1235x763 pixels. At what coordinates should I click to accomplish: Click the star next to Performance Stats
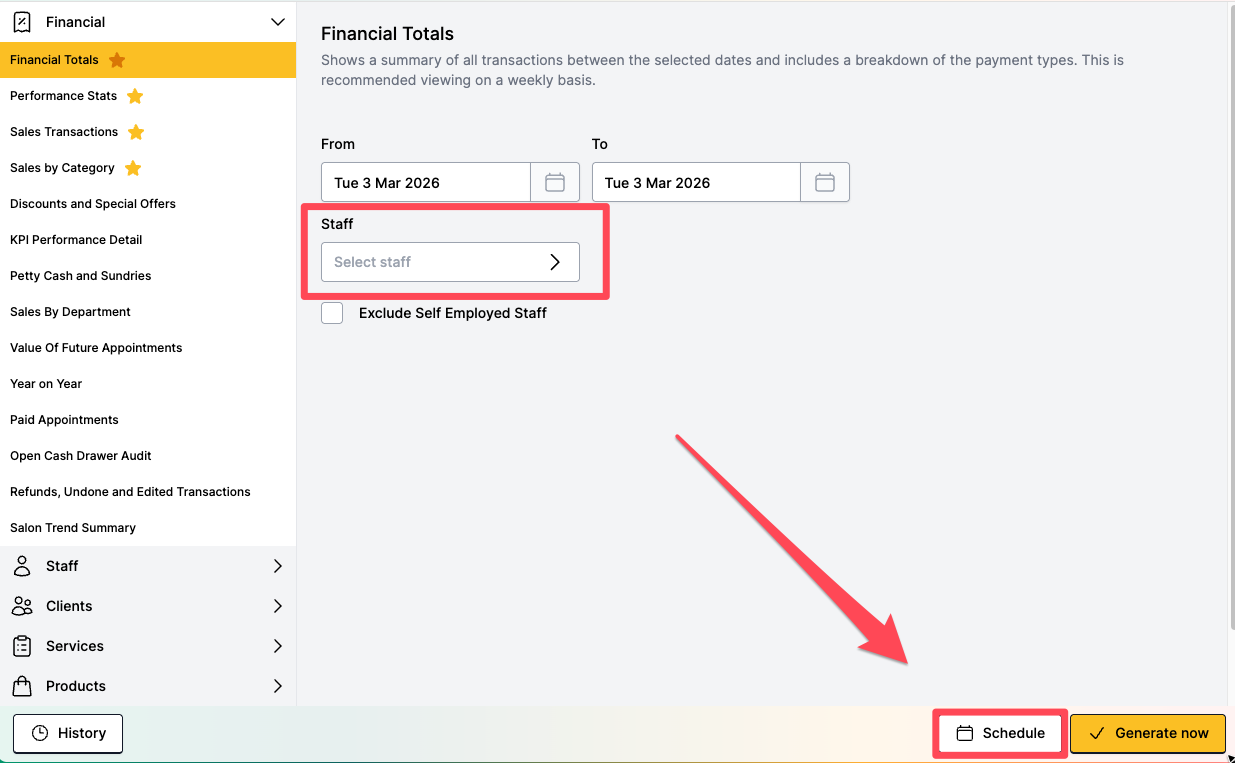pos(135,96)
